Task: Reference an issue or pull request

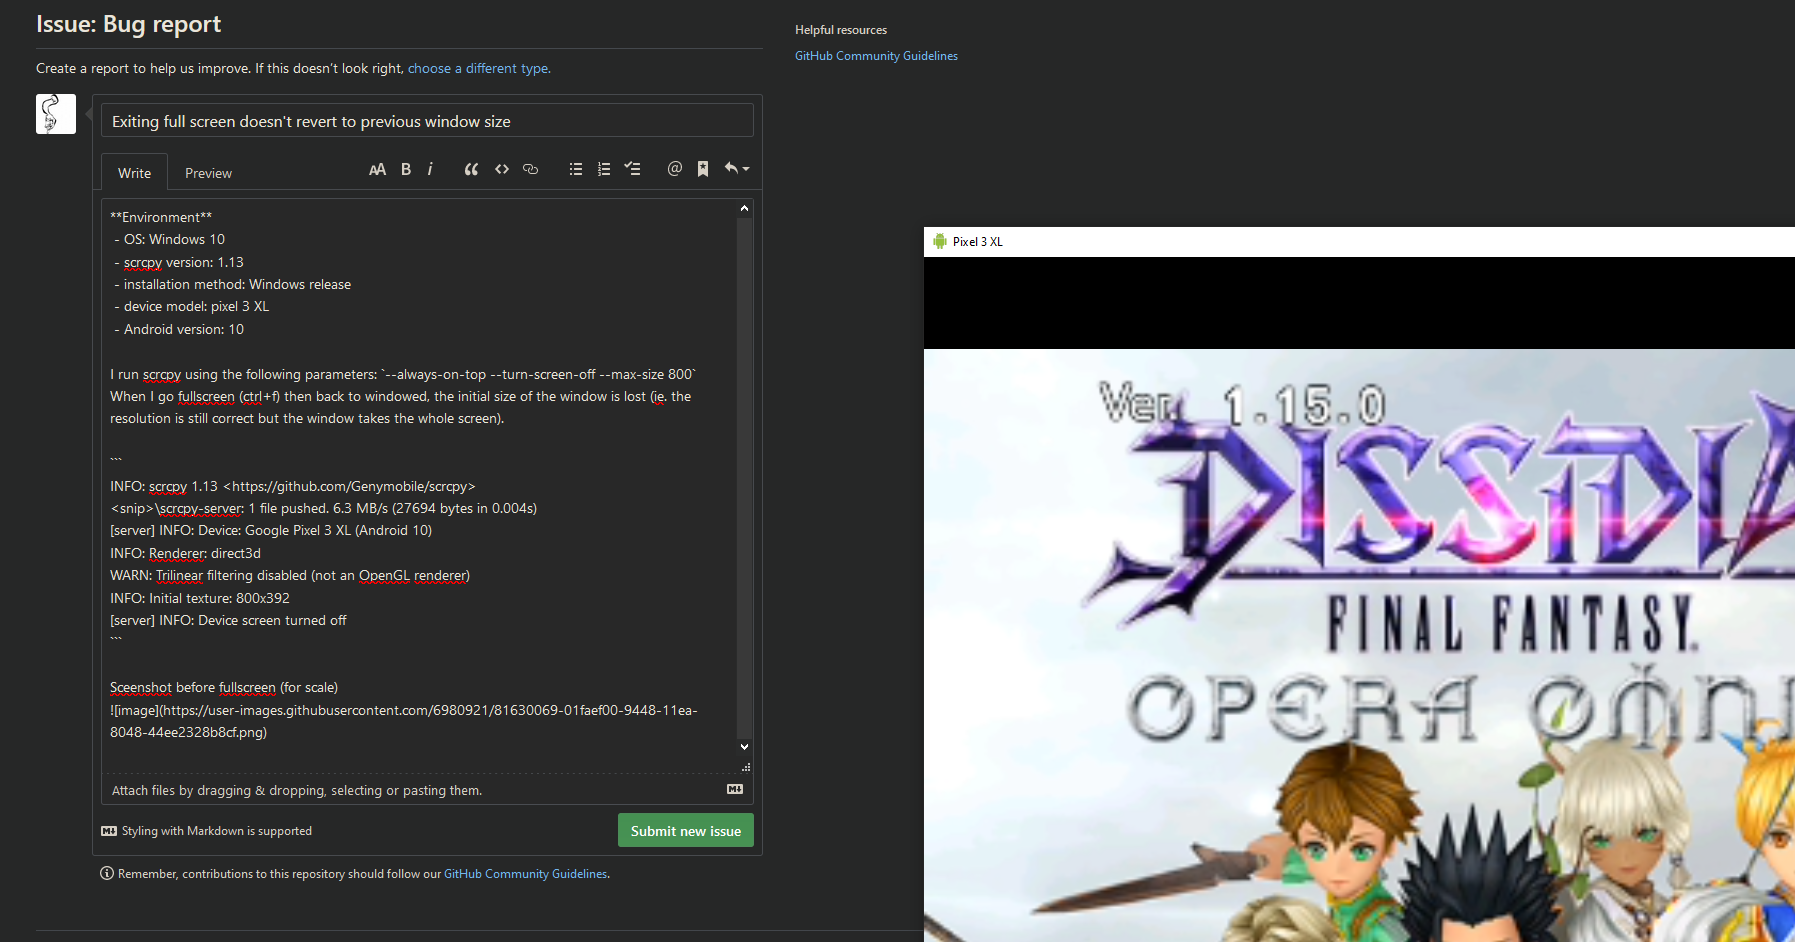Action: click(x=703, y=169)
